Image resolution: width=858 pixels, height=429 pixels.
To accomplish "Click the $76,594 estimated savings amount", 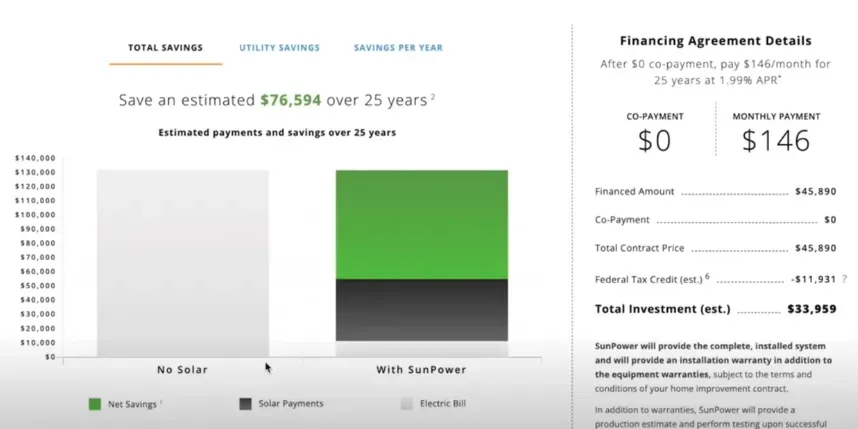I will (x=291, y=100).
